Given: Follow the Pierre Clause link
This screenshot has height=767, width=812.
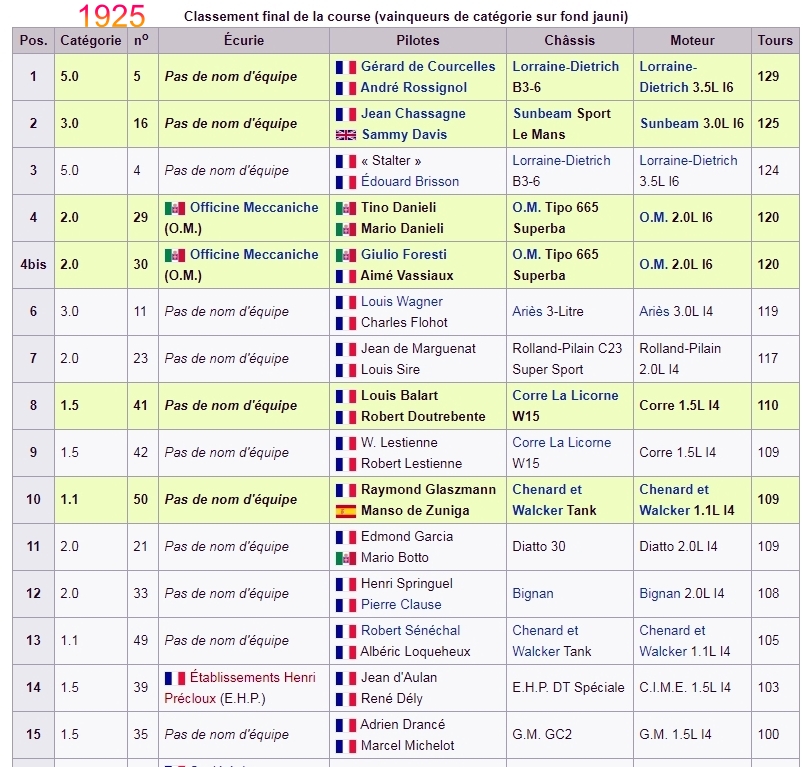Looking at the screenshot, I should click(x=401, y=604).
